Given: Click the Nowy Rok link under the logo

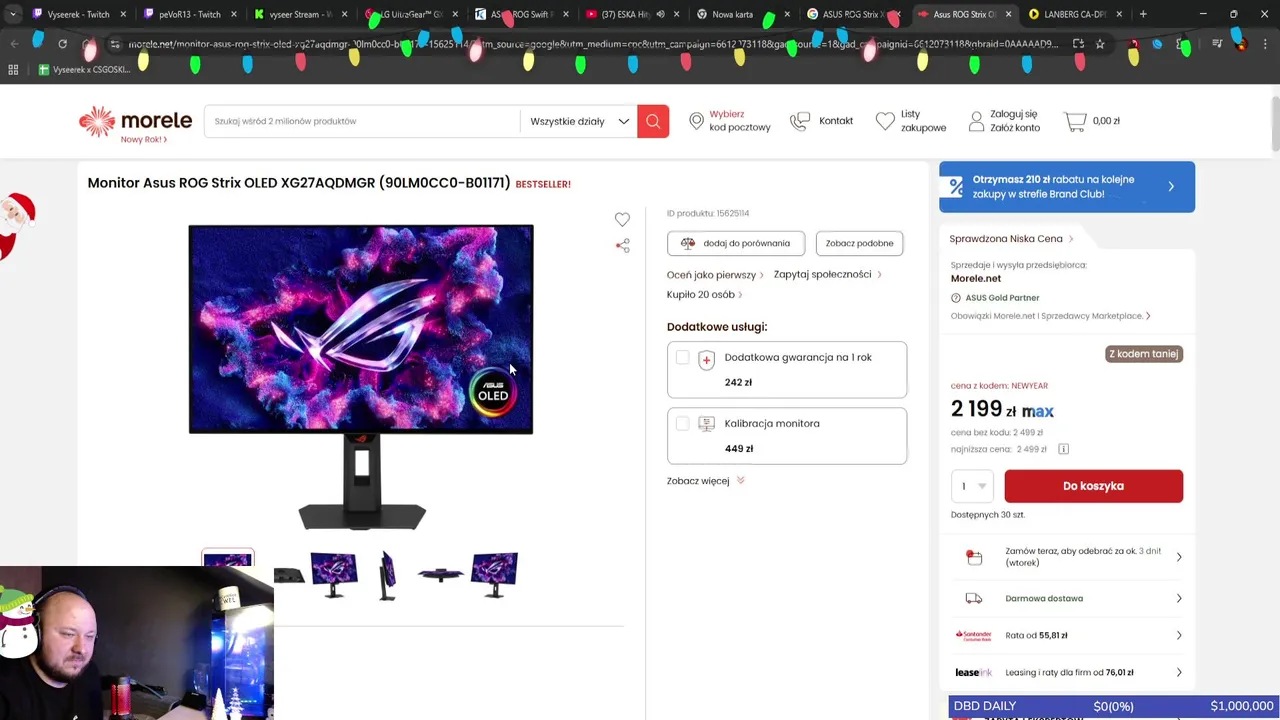Looking at the screenshot, I should click(143, 140).
